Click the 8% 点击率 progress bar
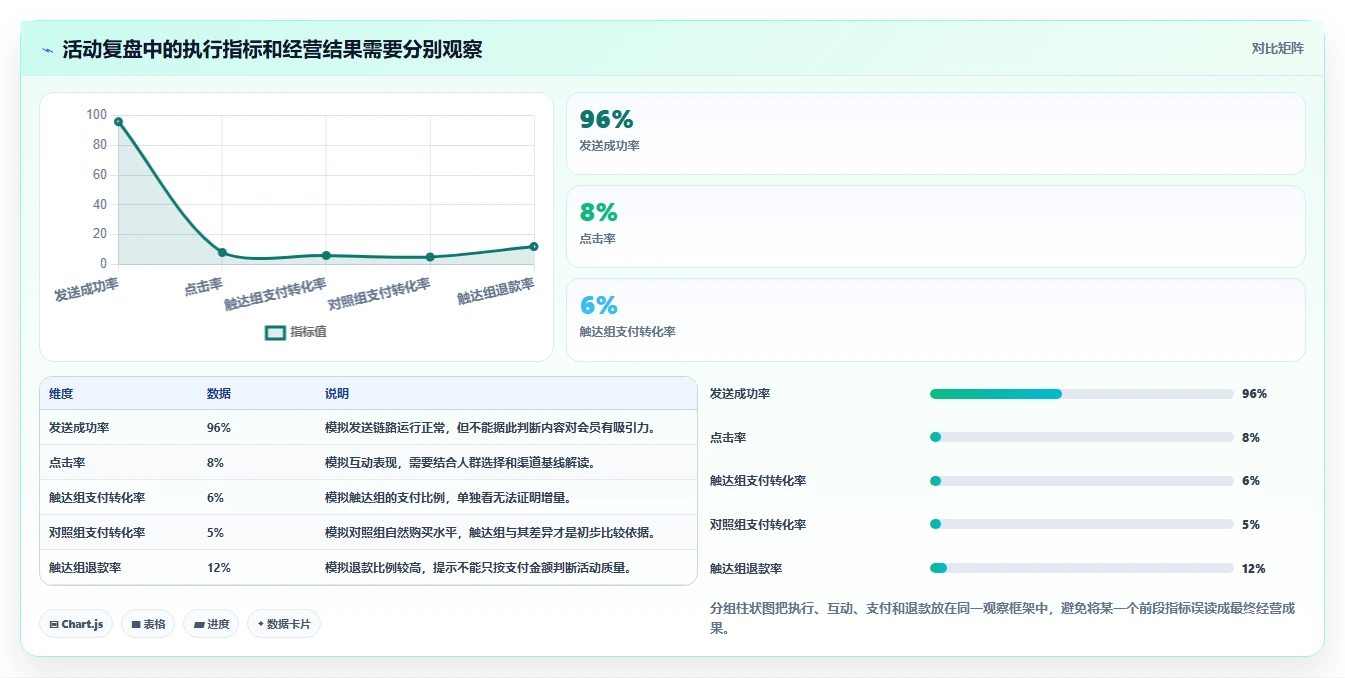The image size is (1345, 678). click(x=1081, y=437)
